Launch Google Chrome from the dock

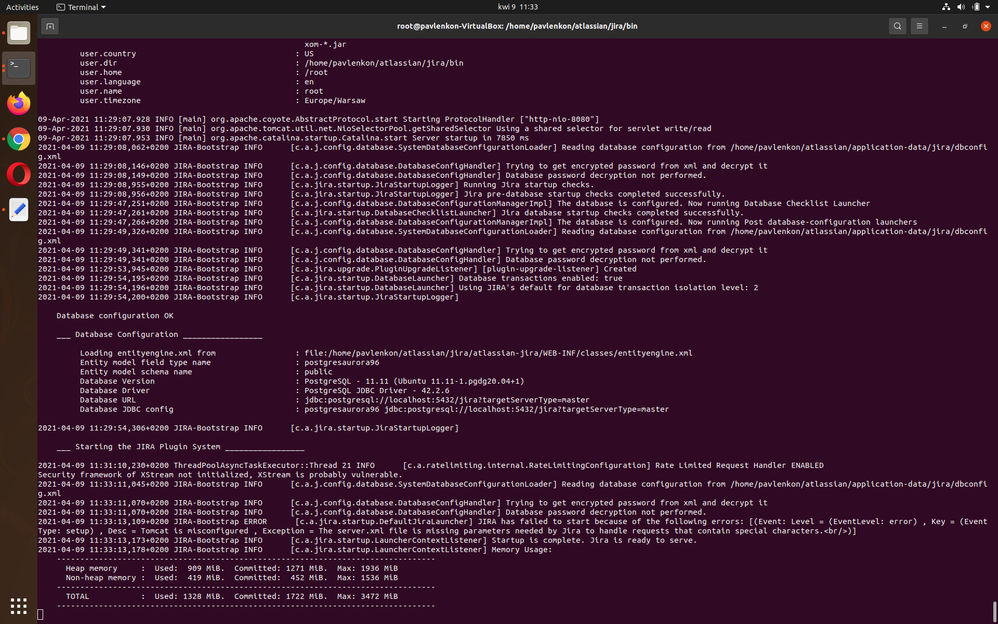tap(18, 139)
